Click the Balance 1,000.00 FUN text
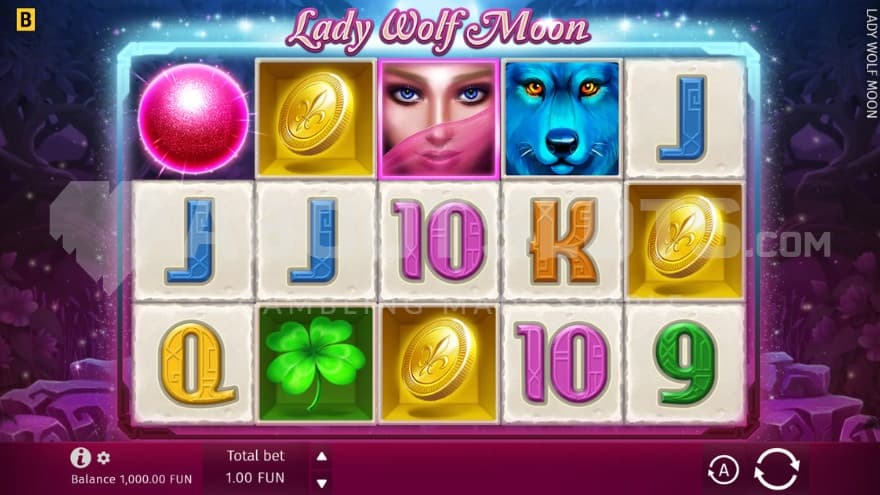This screenshot has width=880, height=495. coord(131,479)
